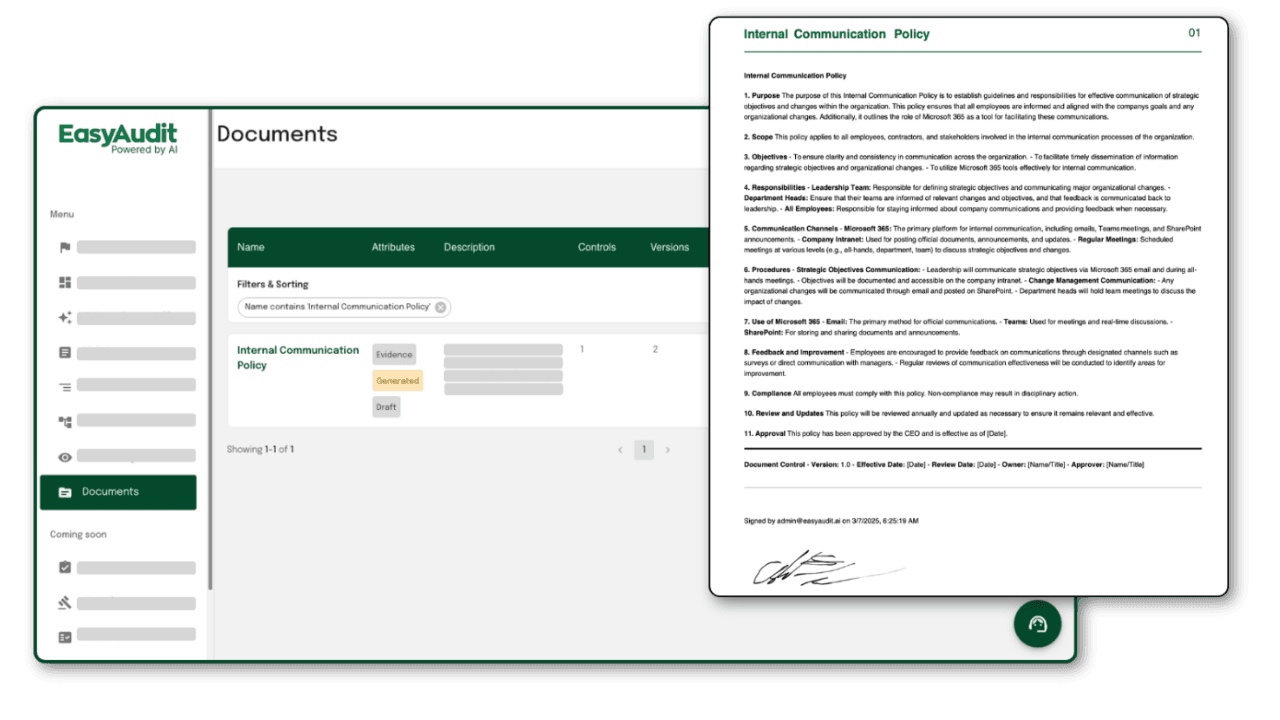Screen dimensions: 1280x720
Task: Toggle the Generated attribute tag
Action: click(397, 380)
